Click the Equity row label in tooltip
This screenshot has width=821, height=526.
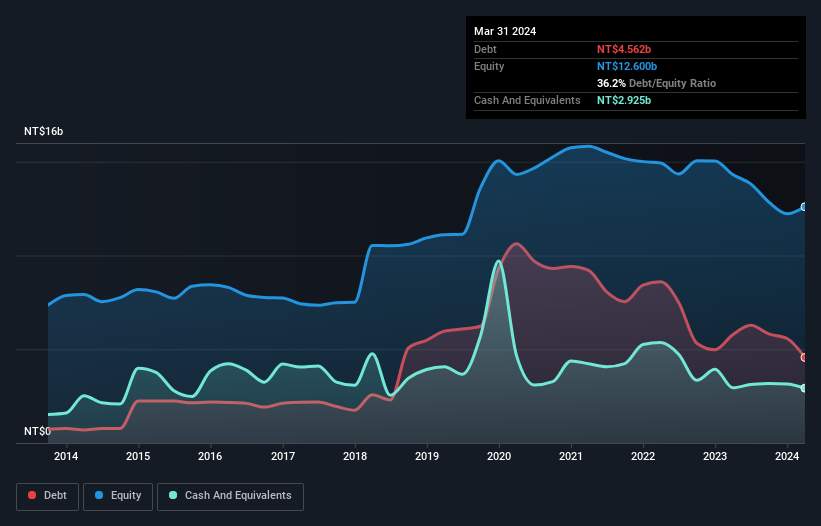coord(489,66)
